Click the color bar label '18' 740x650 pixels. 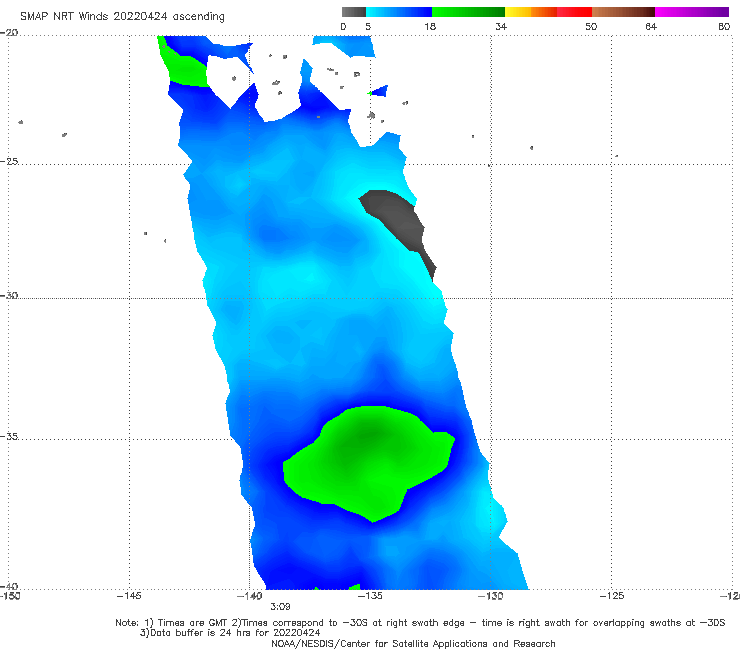coord(430,27)
